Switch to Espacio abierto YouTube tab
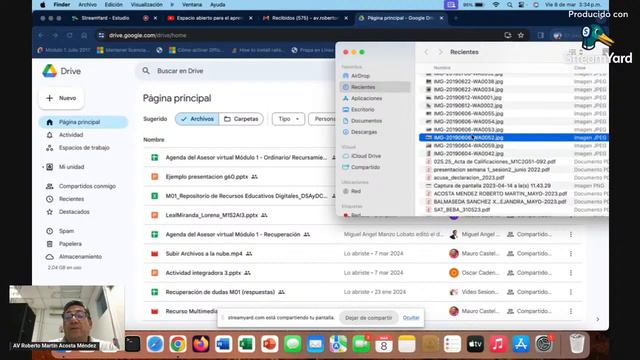The height and width of the screenshot is (360, 640). (209, 18)
